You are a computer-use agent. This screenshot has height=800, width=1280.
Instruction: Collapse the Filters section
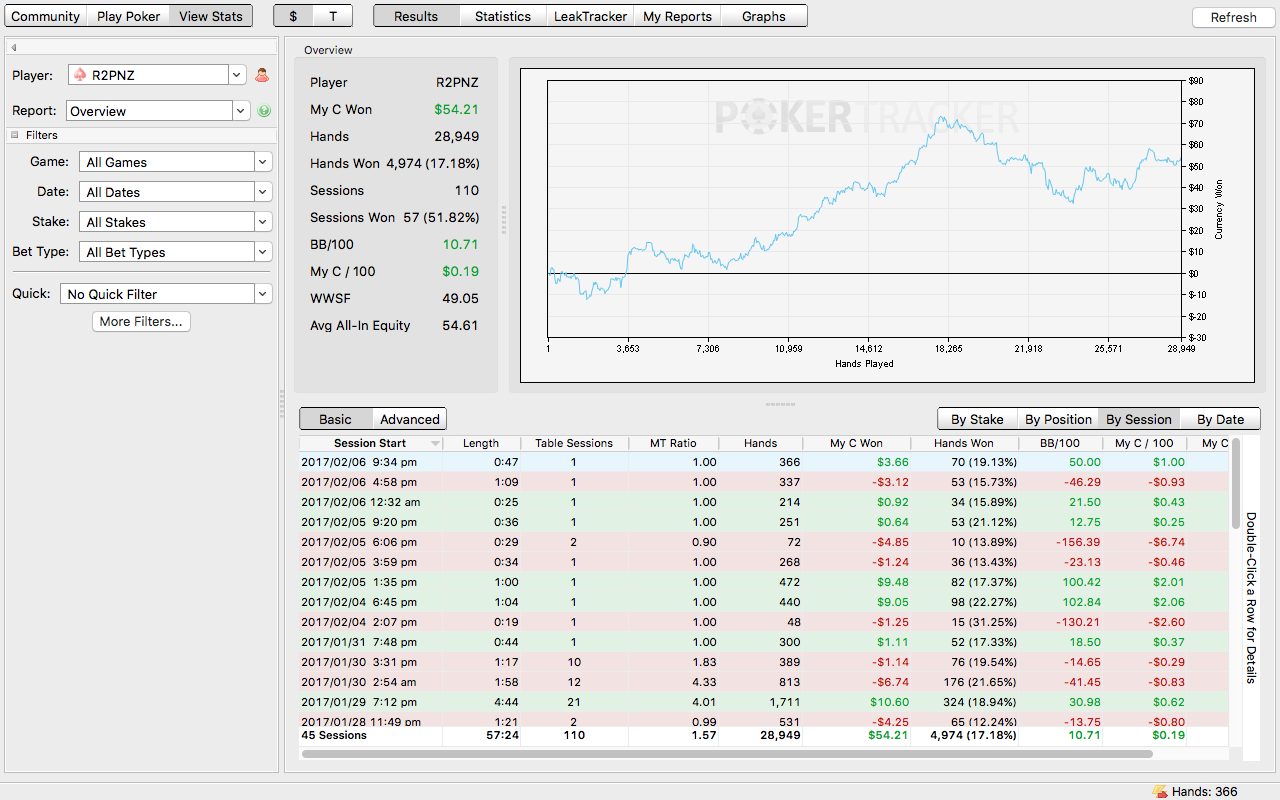(x=15, y=135)
